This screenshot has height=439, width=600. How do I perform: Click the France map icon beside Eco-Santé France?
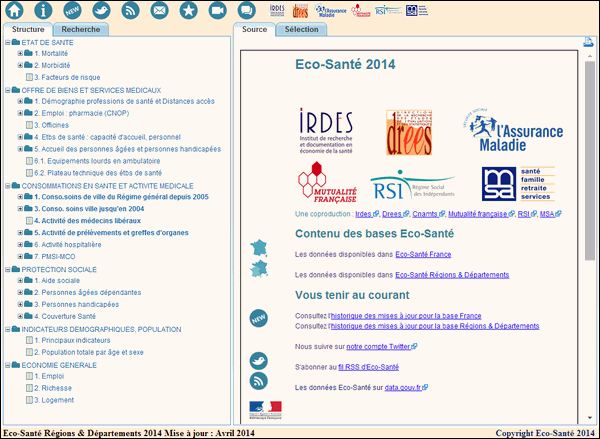click(259, 248)
